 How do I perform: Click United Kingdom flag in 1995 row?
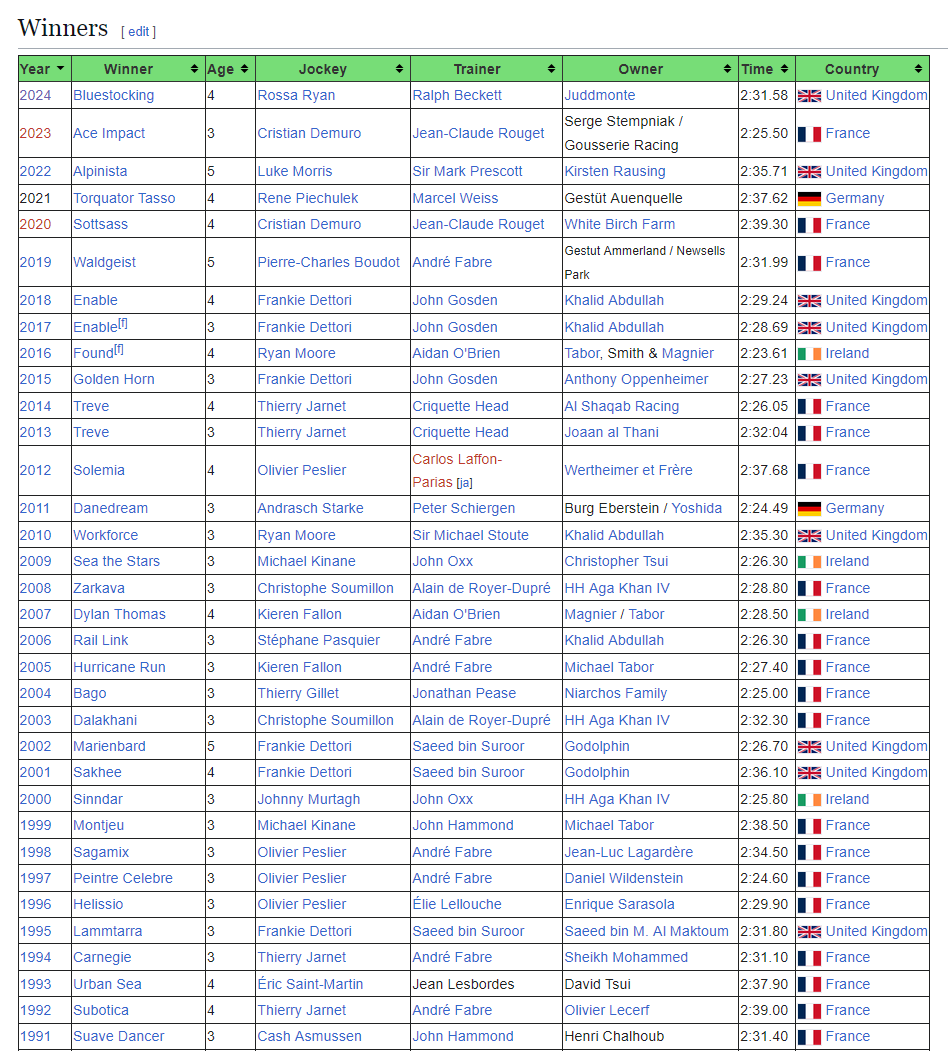809,932
